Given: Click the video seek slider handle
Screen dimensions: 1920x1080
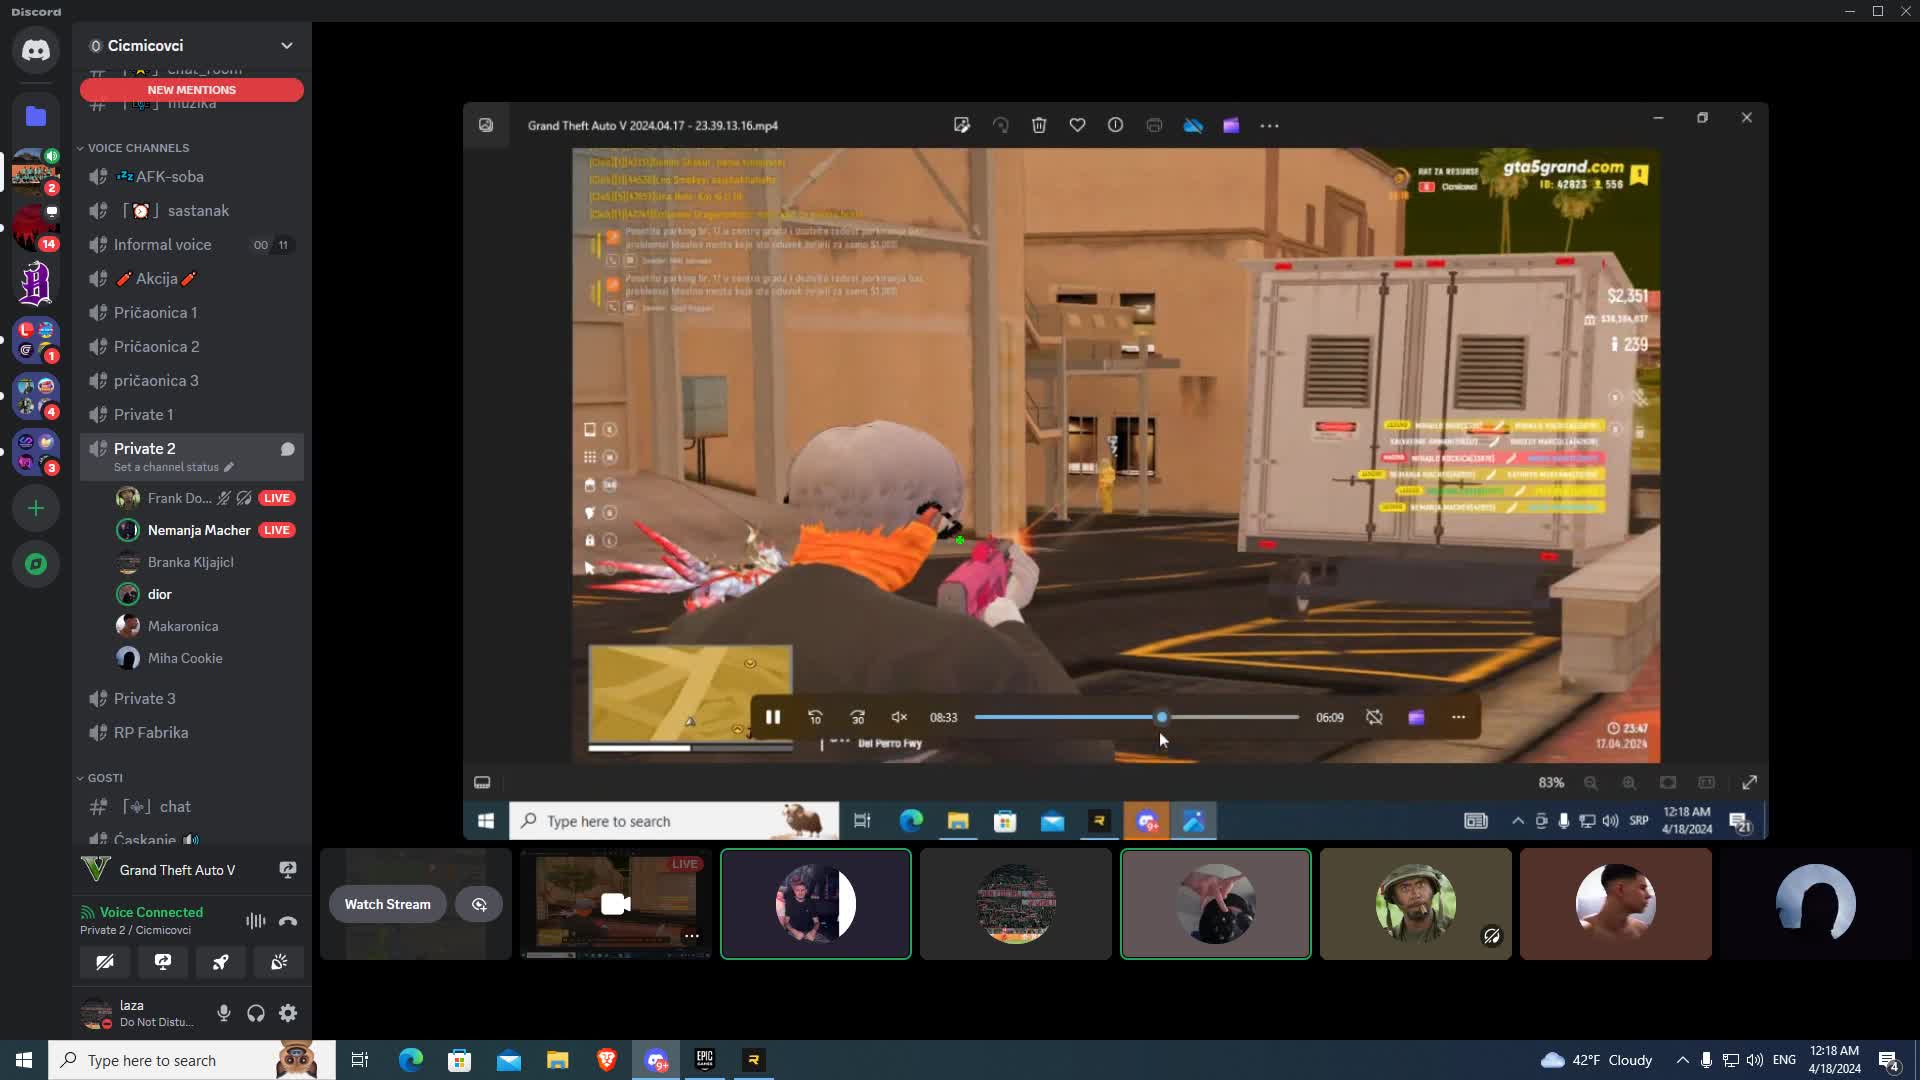Looking at the screenshot, I should [x=1161, y=717].
